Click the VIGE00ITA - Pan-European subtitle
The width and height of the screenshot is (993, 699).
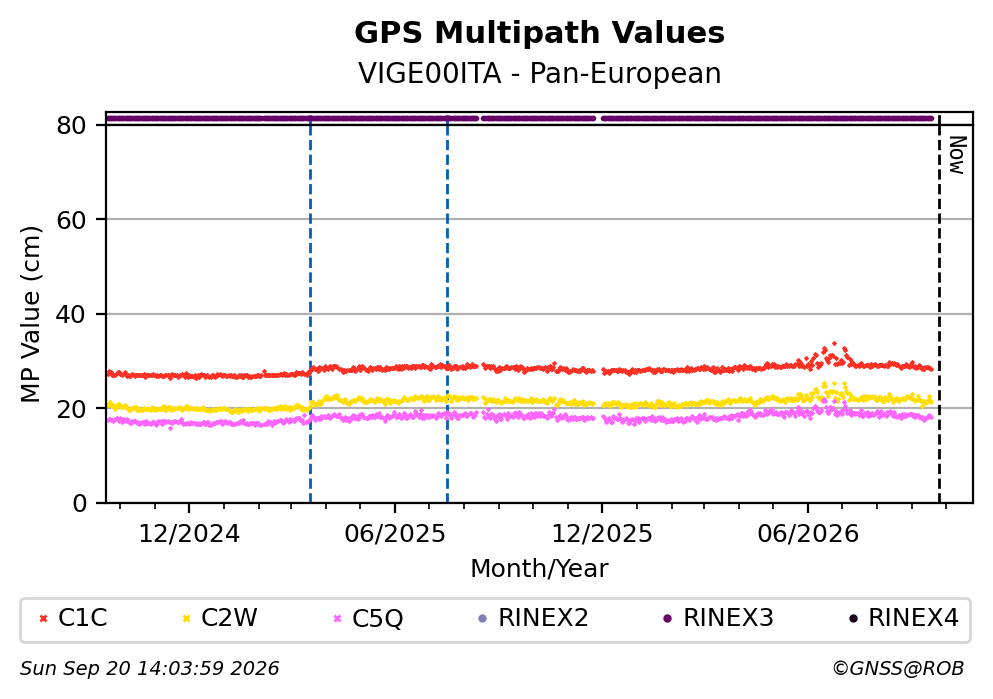(540, 73)
